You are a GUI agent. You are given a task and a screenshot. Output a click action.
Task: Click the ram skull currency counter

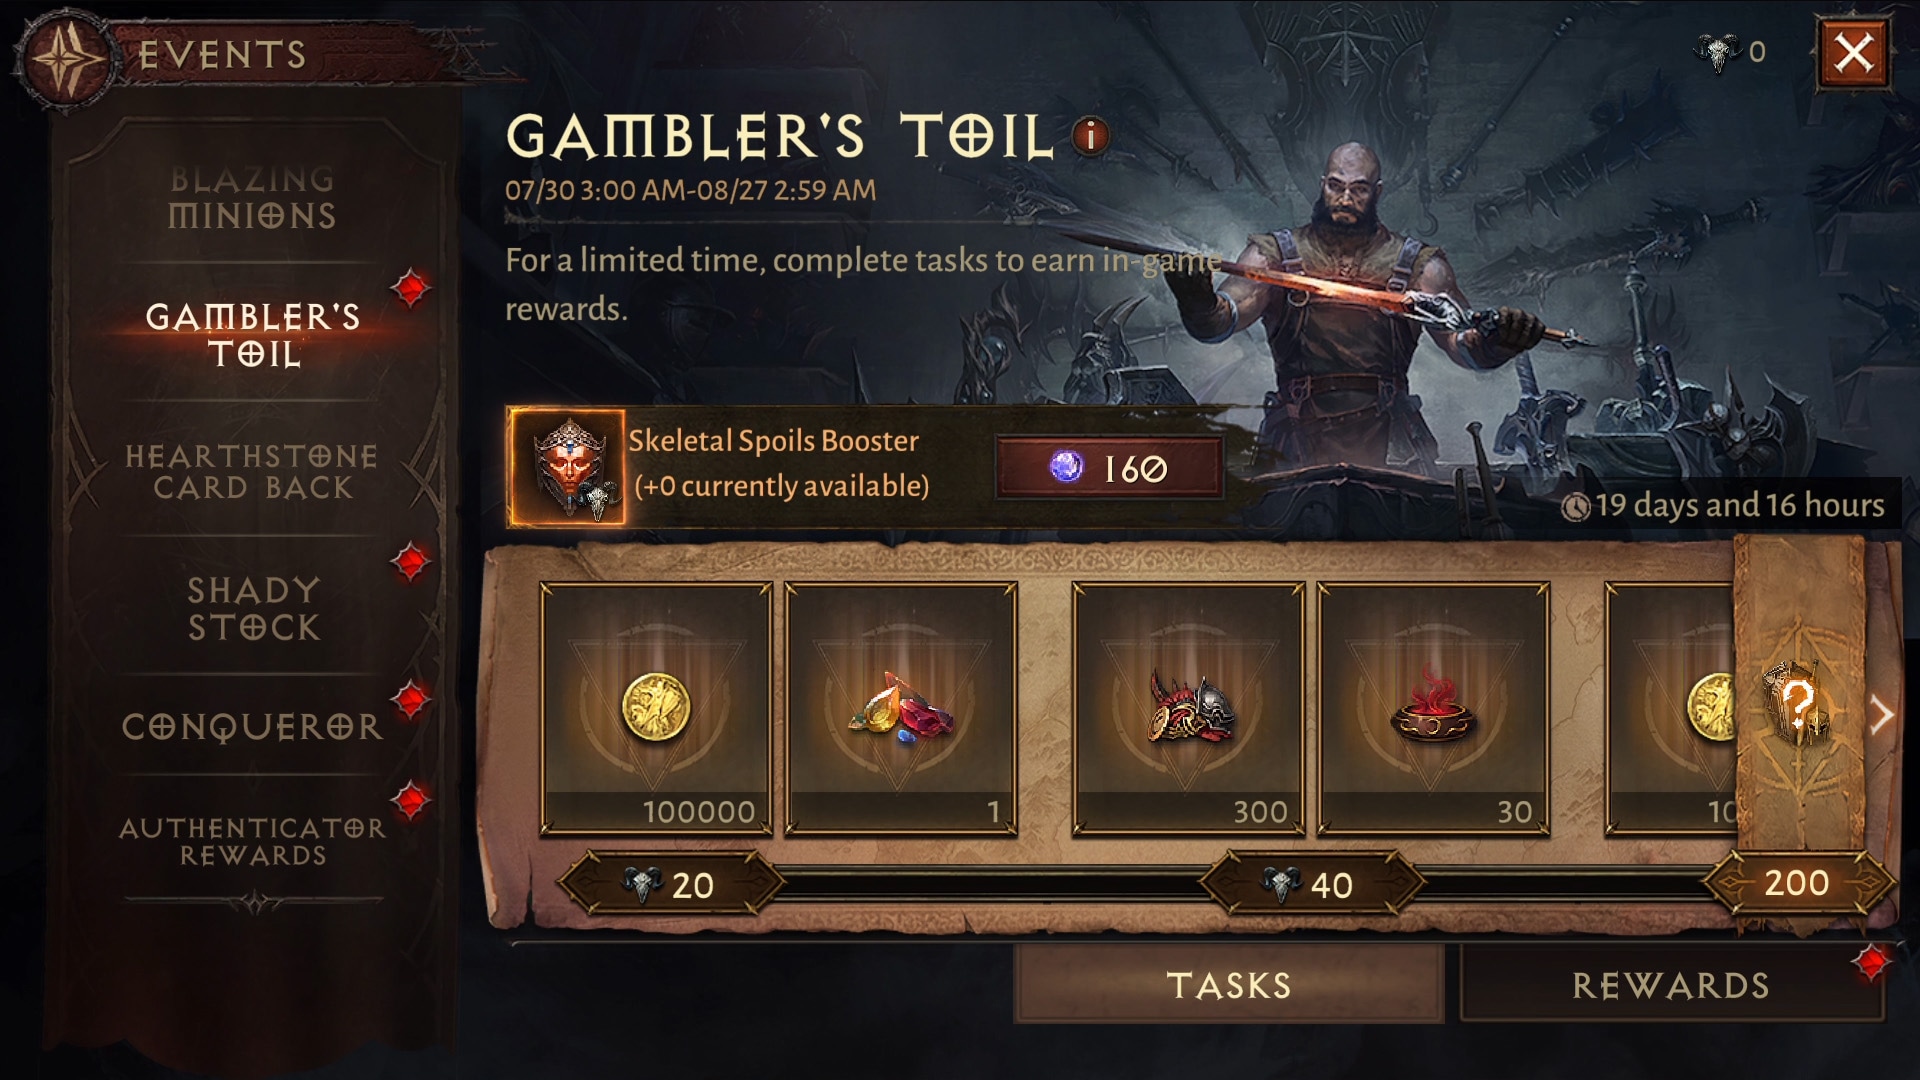[1731, 52]
